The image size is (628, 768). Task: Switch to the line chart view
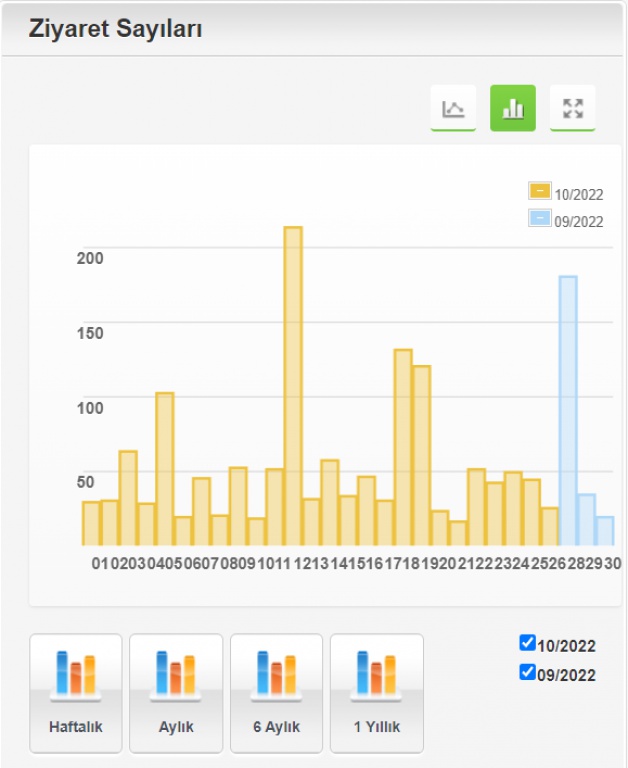(453, 108)
